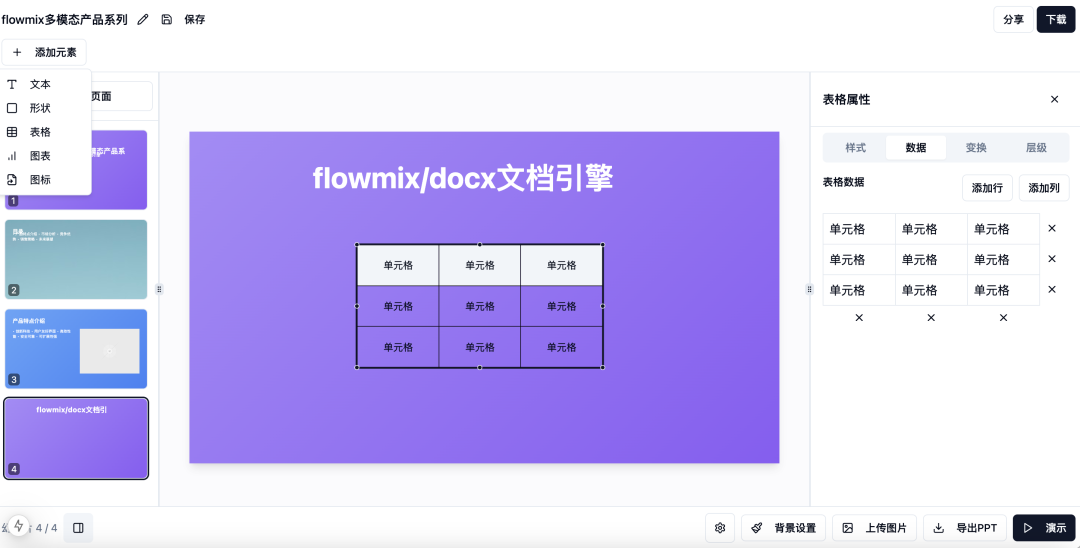
Task: Open the 添加元素 add element menu
Action: [44, 52]
